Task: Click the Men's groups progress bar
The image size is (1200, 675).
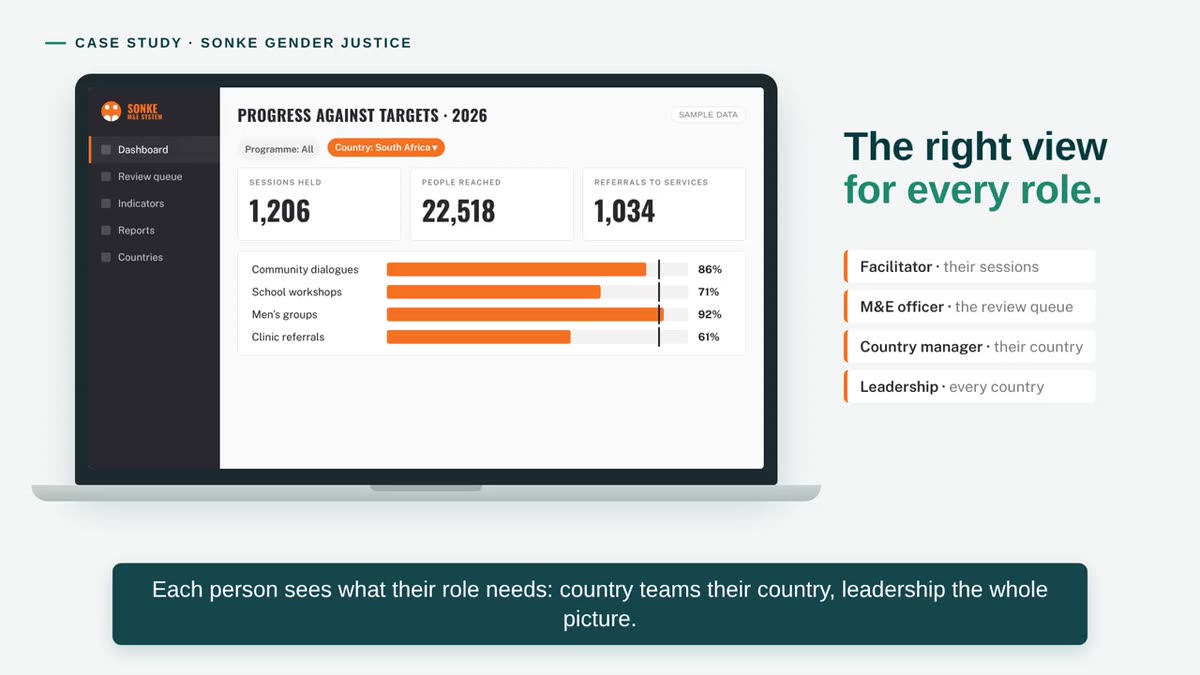Action: tap(537, 315)
